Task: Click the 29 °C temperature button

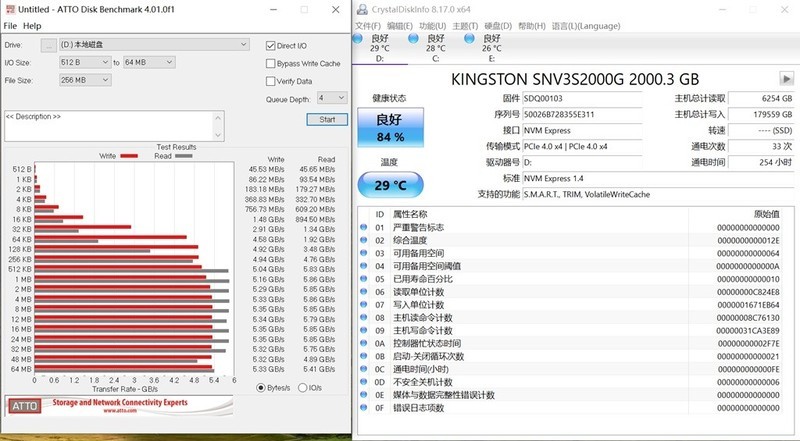Action: coord(390,185)
